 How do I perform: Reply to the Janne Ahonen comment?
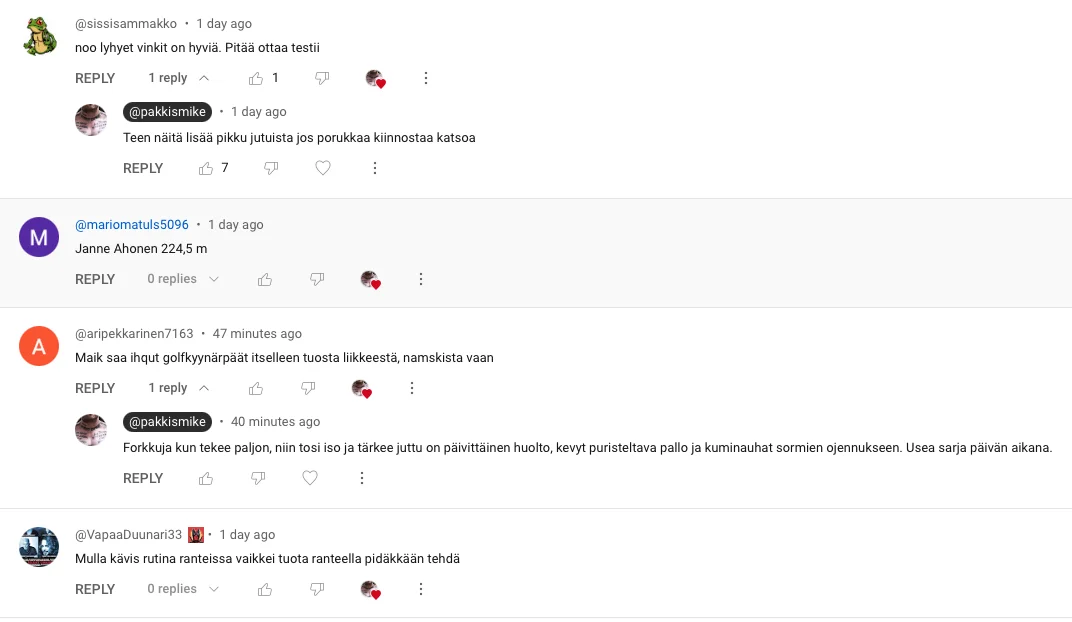click(95, 279)
